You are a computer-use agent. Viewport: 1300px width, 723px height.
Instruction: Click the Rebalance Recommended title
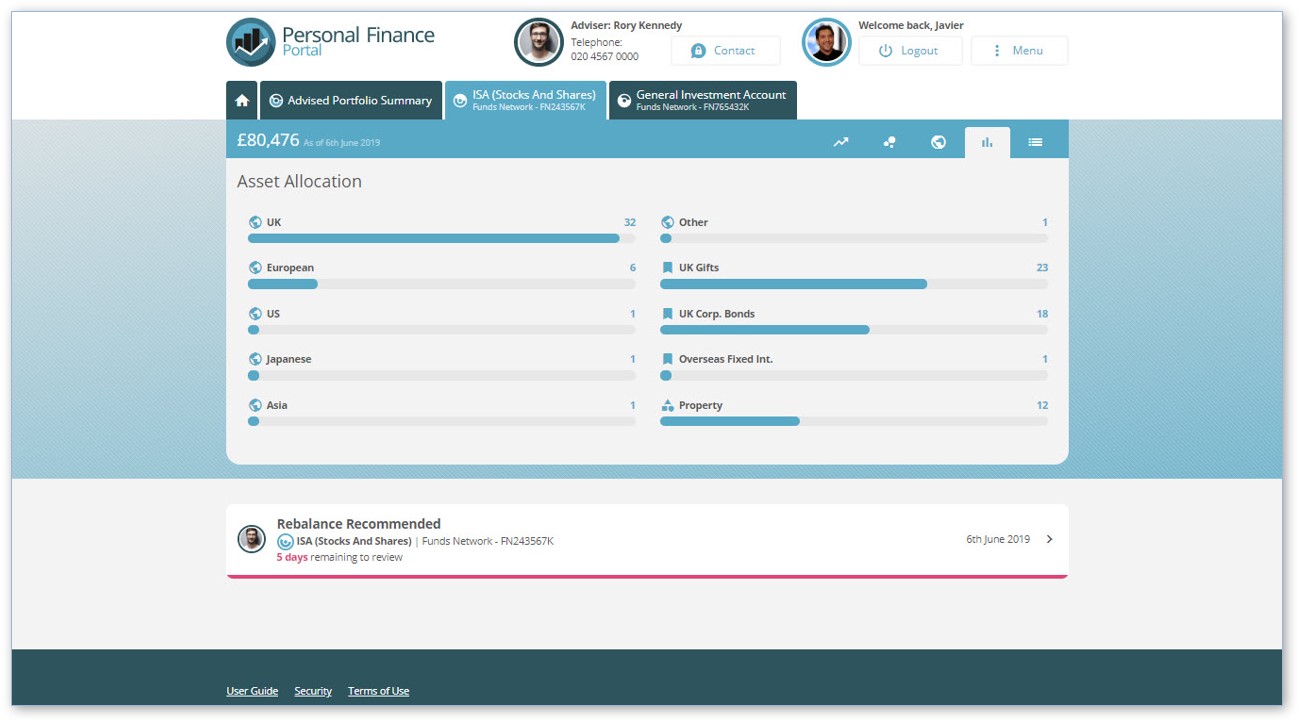pyautogui.click(x=358, y=524)
